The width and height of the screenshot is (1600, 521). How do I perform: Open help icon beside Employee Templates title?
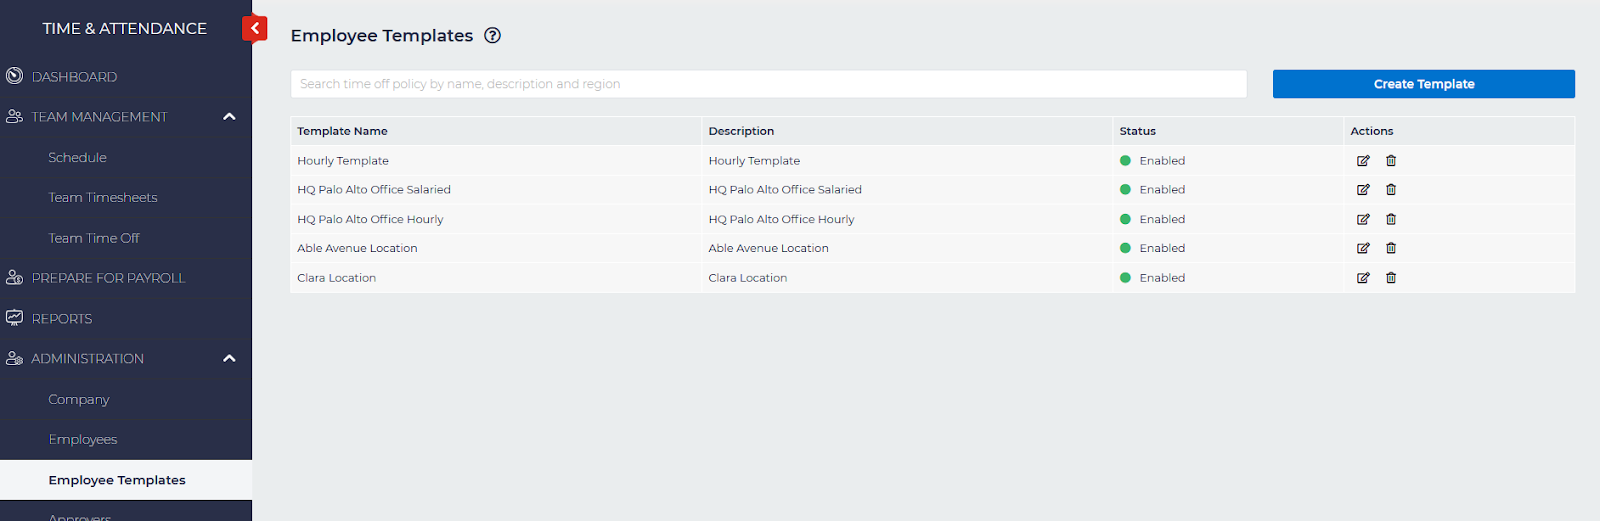click(x=492, y=36)
